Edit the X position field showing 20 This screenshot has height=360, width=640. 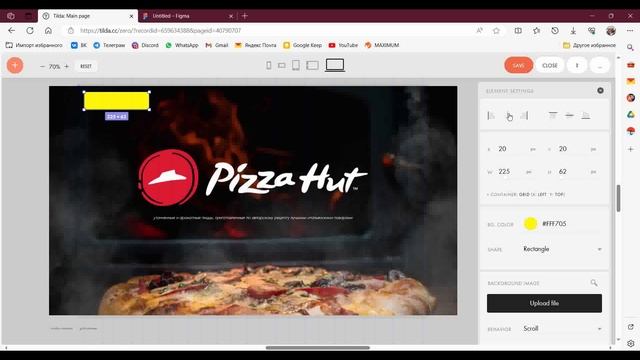click(512, 149)
